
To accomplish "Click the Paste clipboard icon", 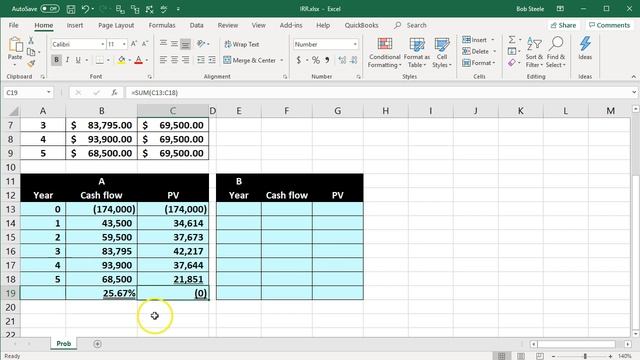I will click(15, 45).
